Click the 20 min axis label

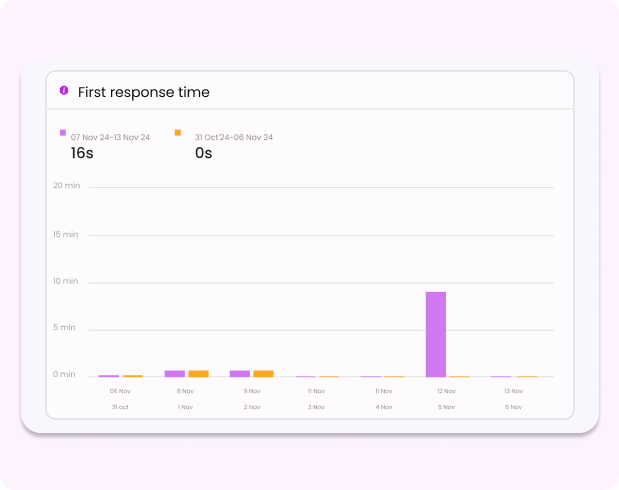pyautogui.click(x=65, y=185)
